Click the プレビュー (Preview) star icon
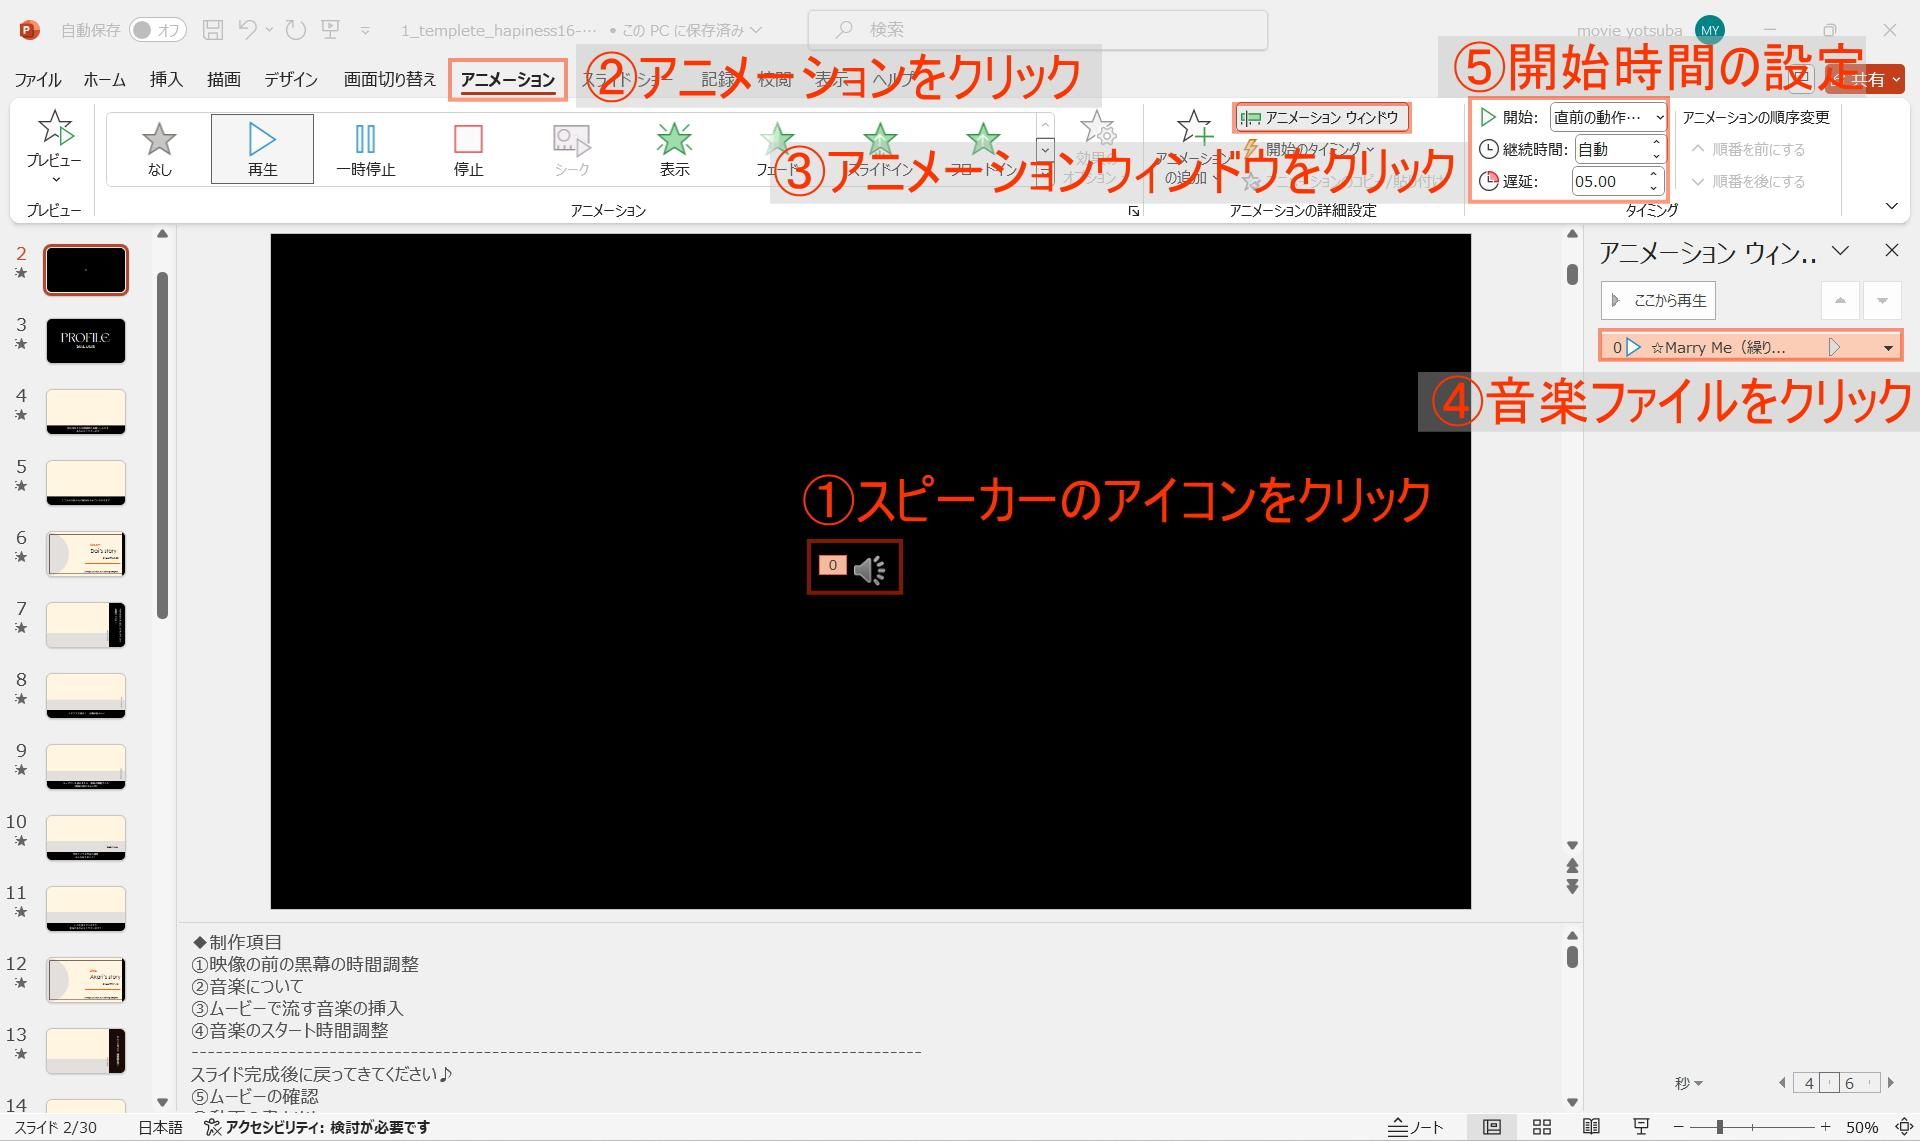Screen dimensions: 1920x1141 click(54, 129)
